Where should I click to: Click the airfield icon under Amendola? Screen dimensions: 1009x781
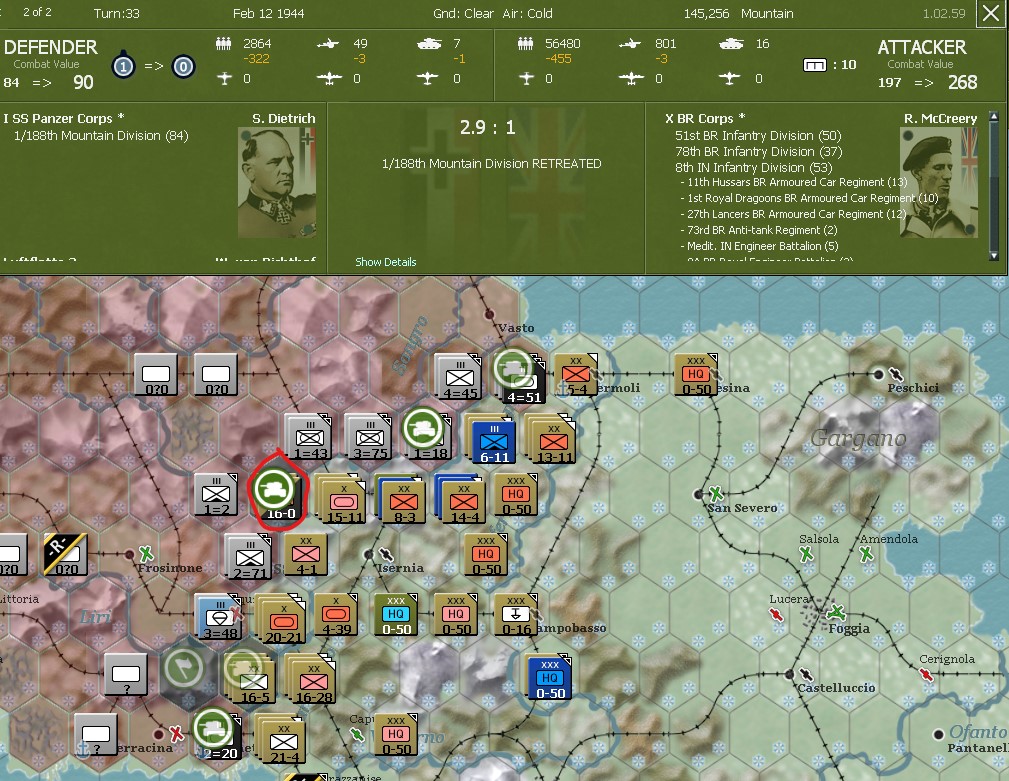tap(866, 553)
